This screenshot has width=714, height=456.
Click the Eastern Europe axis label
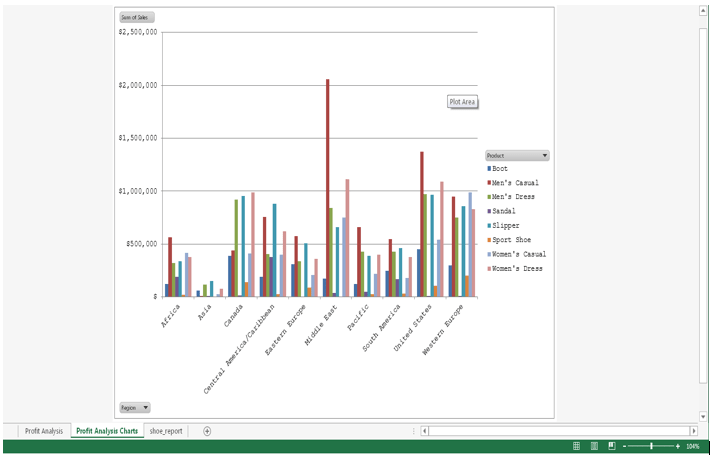pyautogui.click(x=286, y=330)
